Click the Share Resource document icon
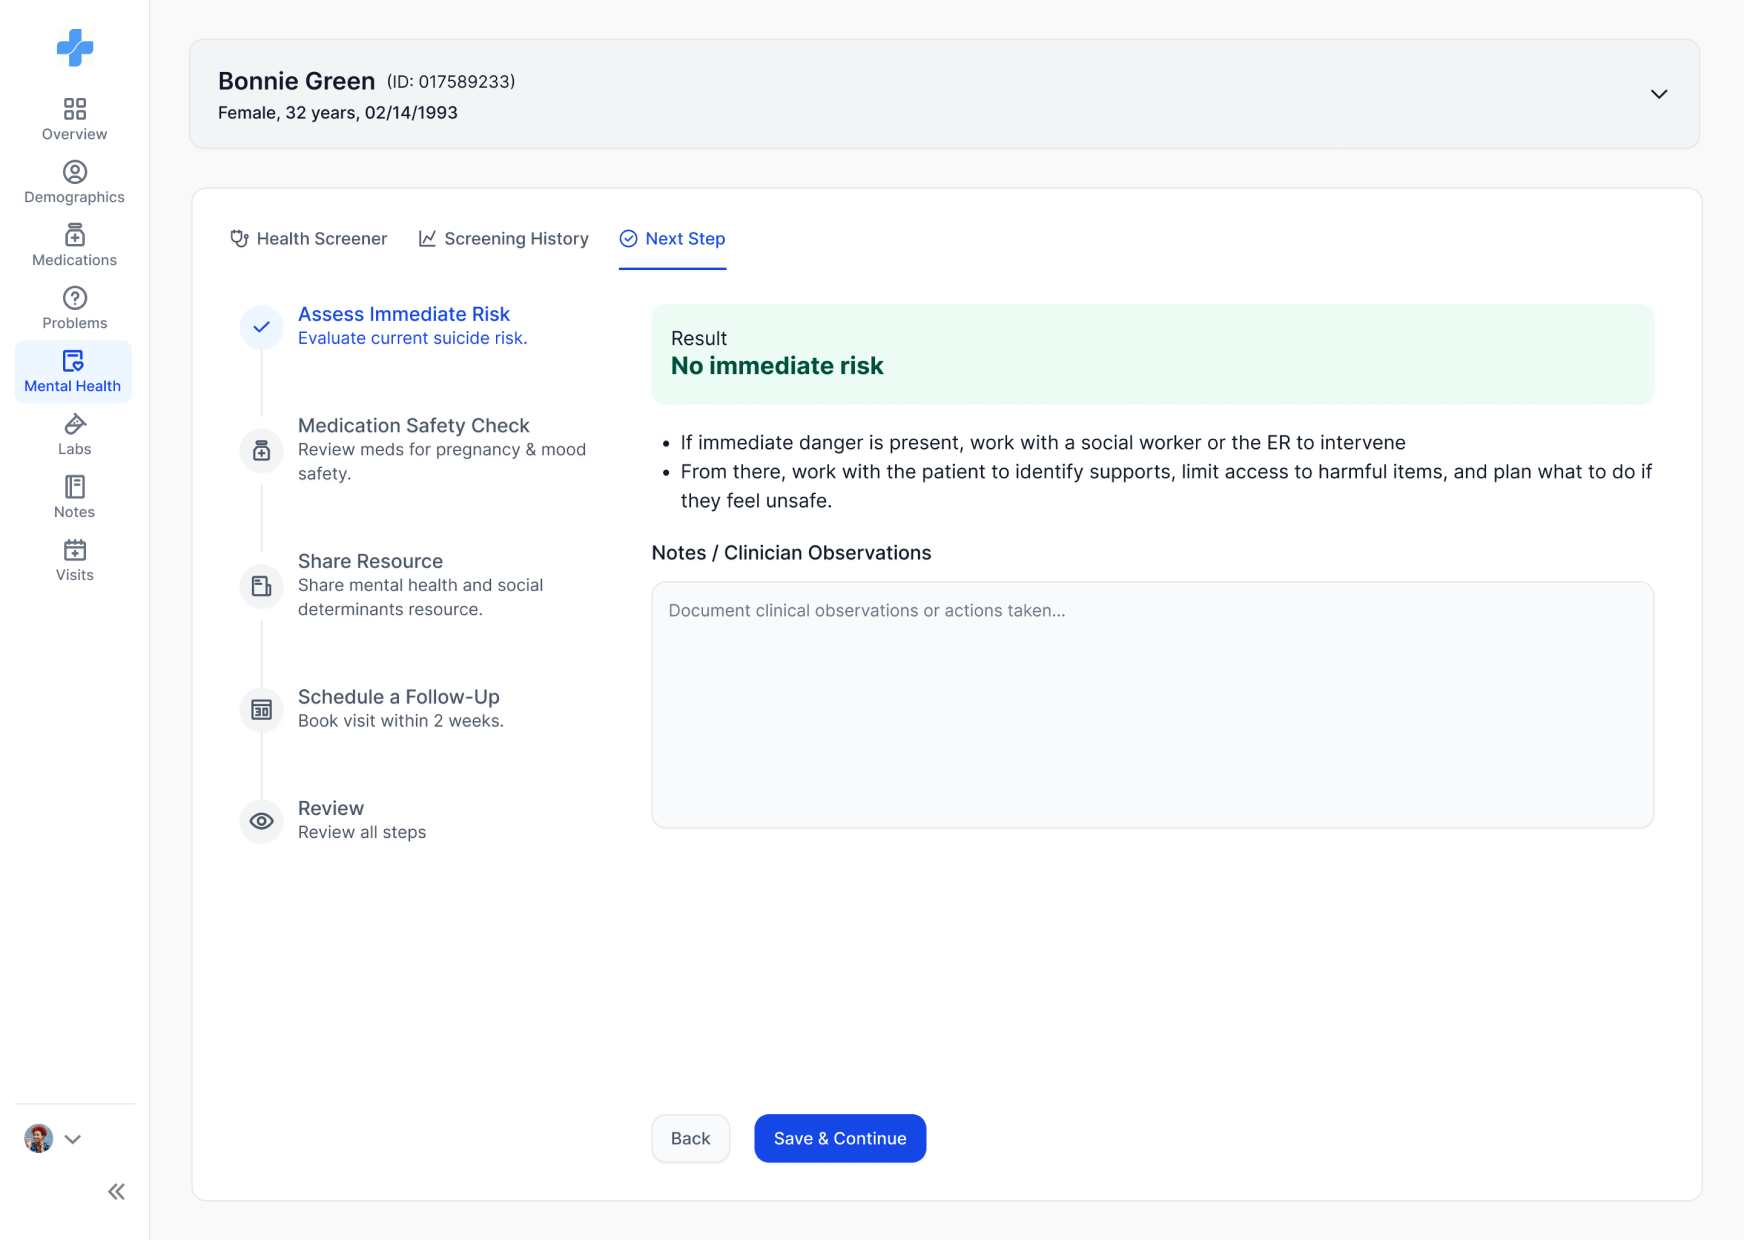The height and width of the screenshot is (1240, 1744). pyautogui.click(x=261, y=586)
